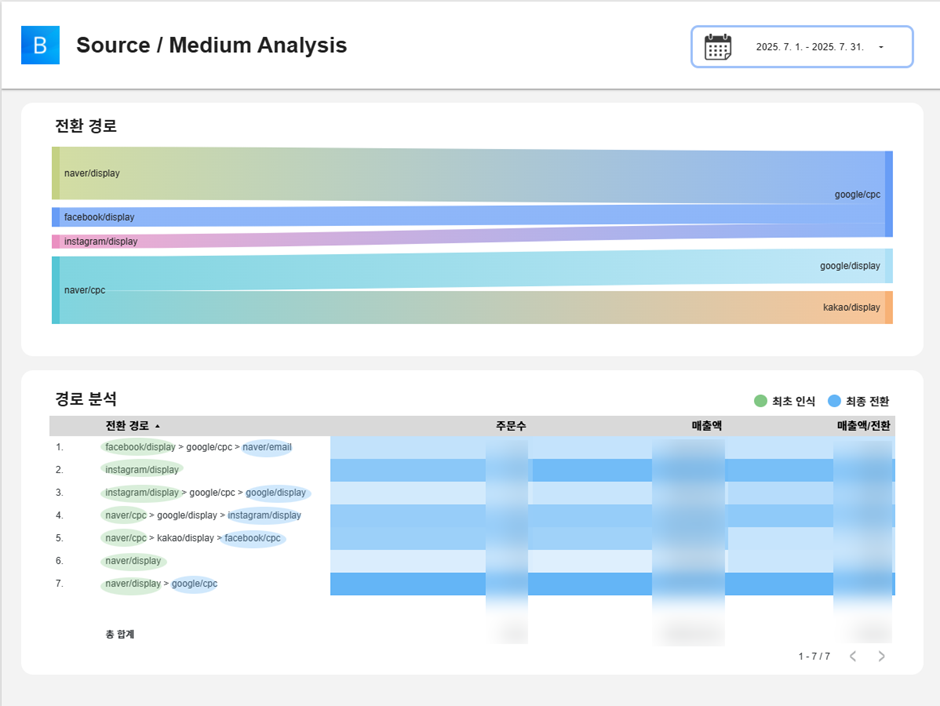Click the blue B logo icon

click(x=40, y=45)
